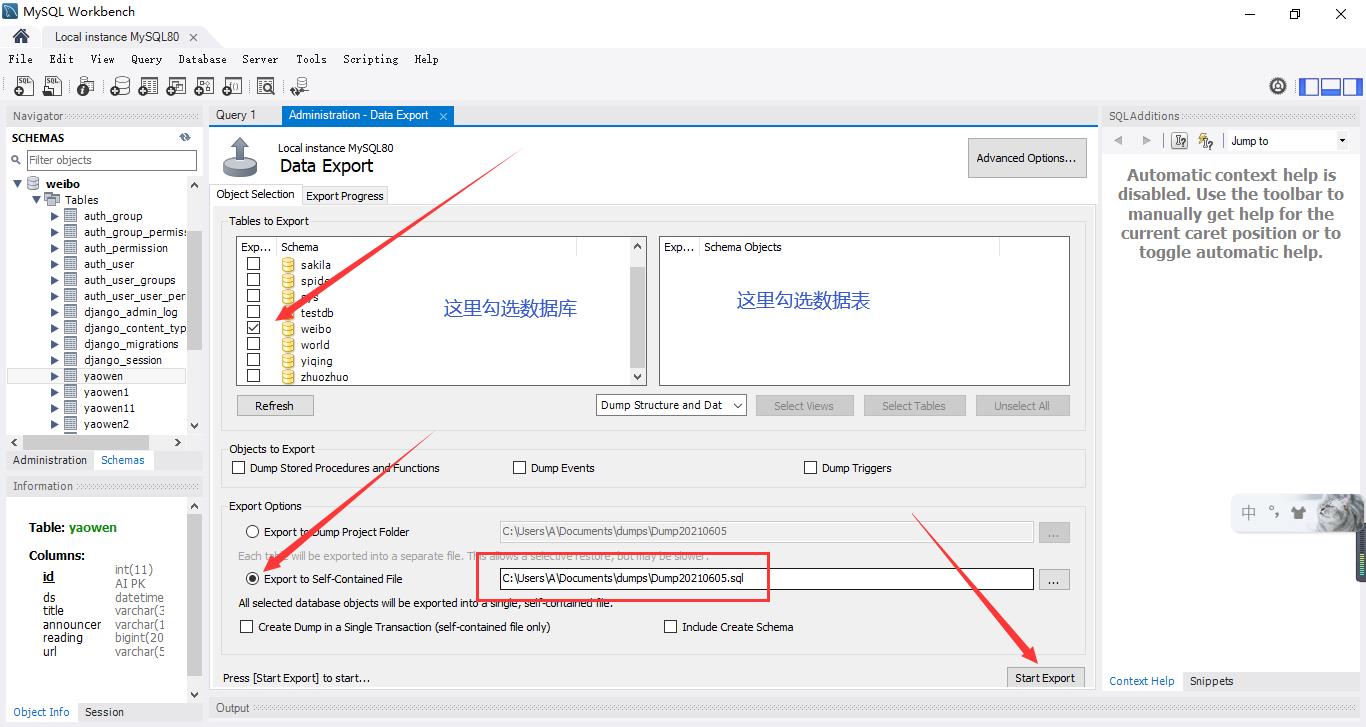This screenshot has width=1366, height=727.
Task: Select Export to Self-Contained File radio
Action: [252, 579]
